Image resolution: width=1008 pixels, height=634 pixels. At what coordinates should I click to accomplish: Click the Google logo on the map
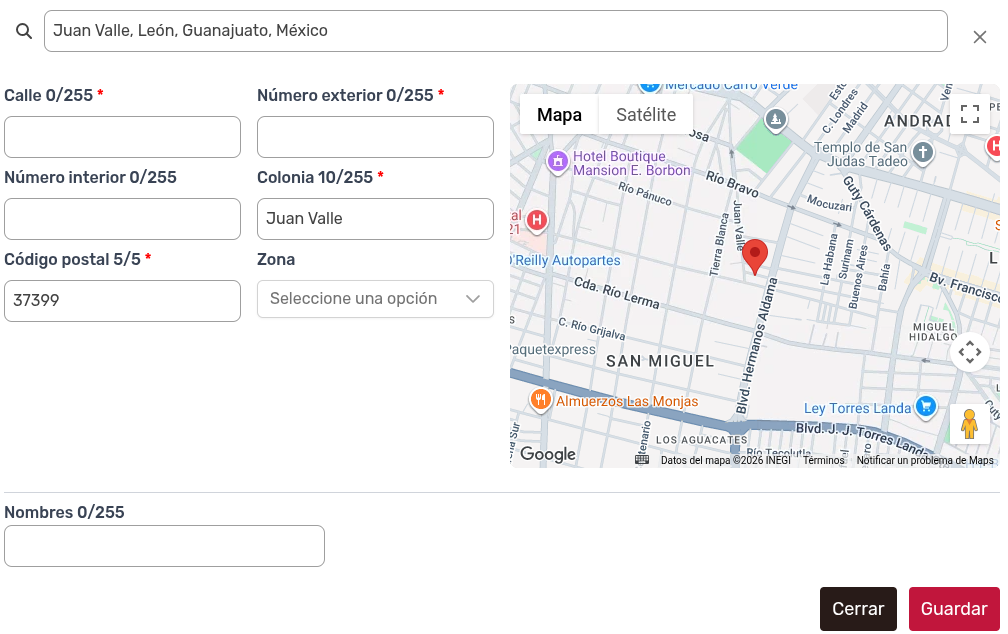548,454
